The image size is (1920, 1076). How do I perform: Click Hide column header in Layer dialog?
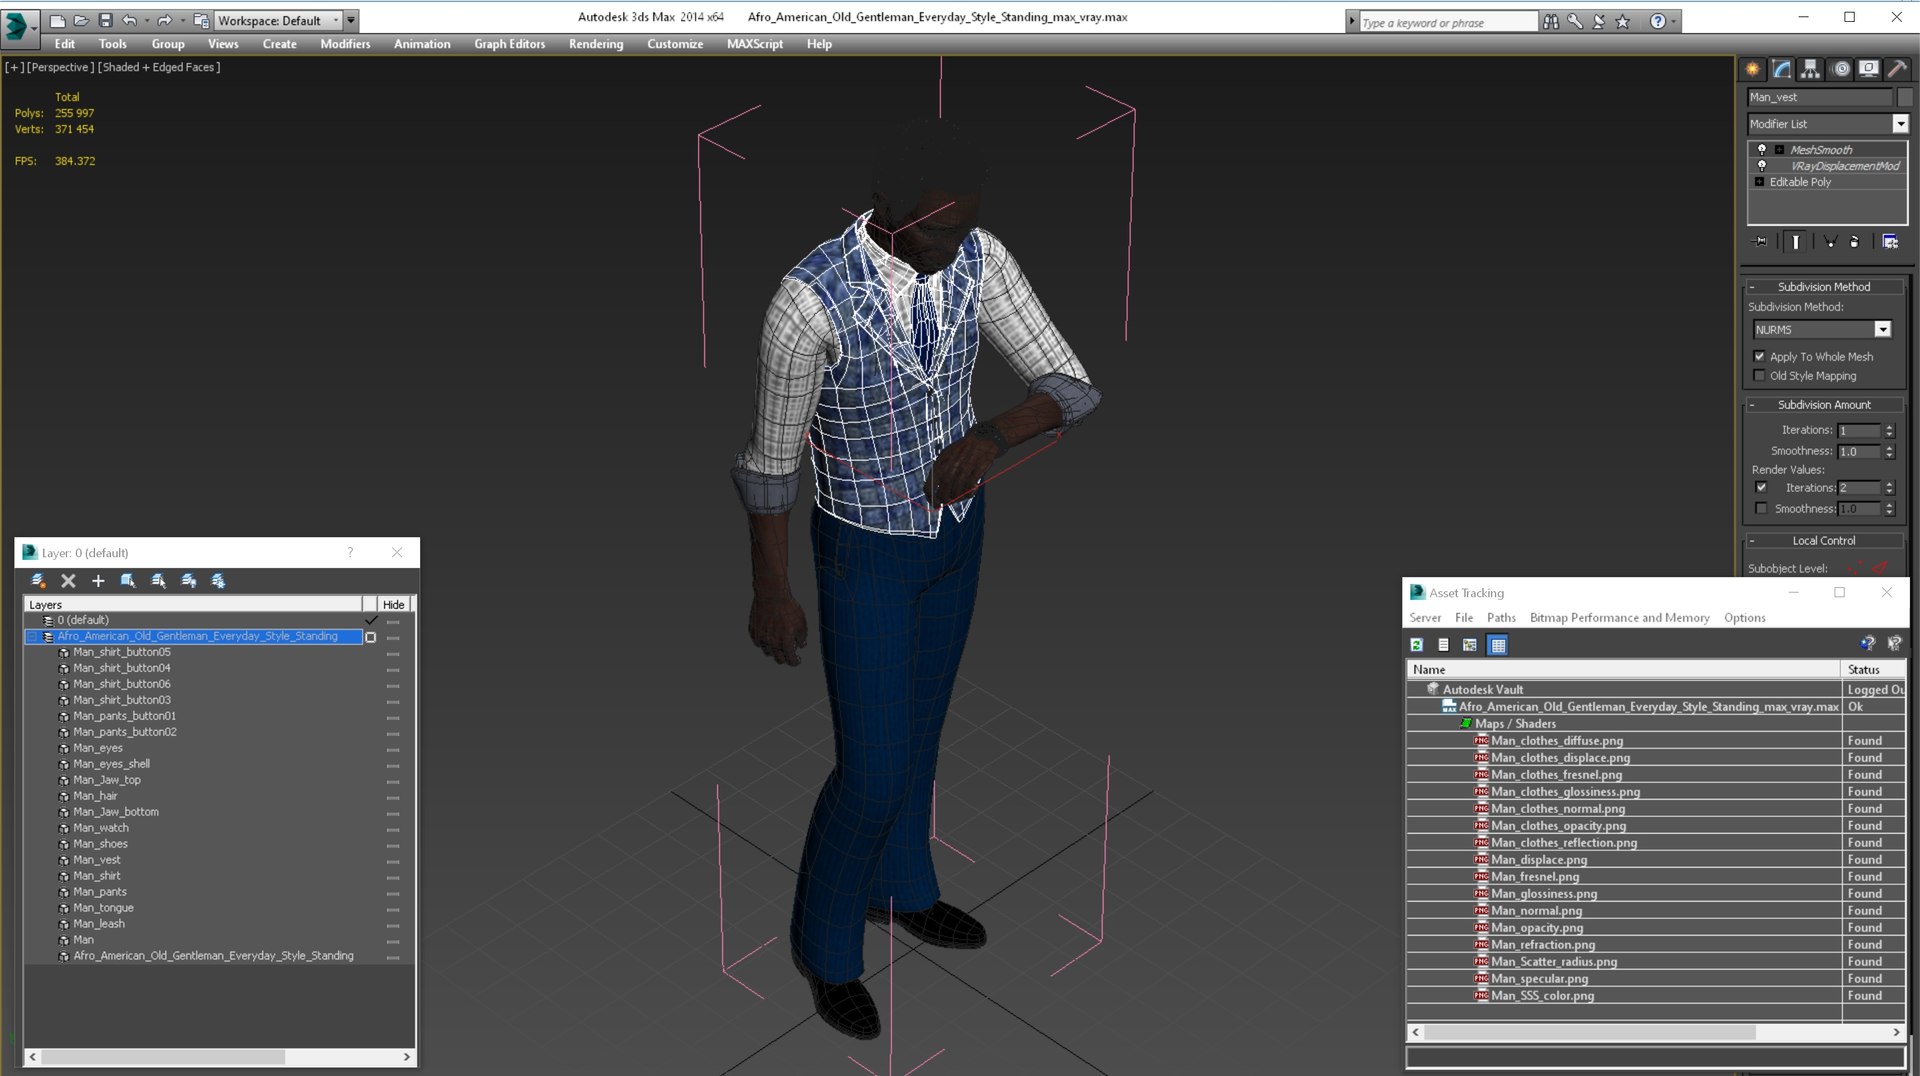pyautogui.click(x=394, y=605)
